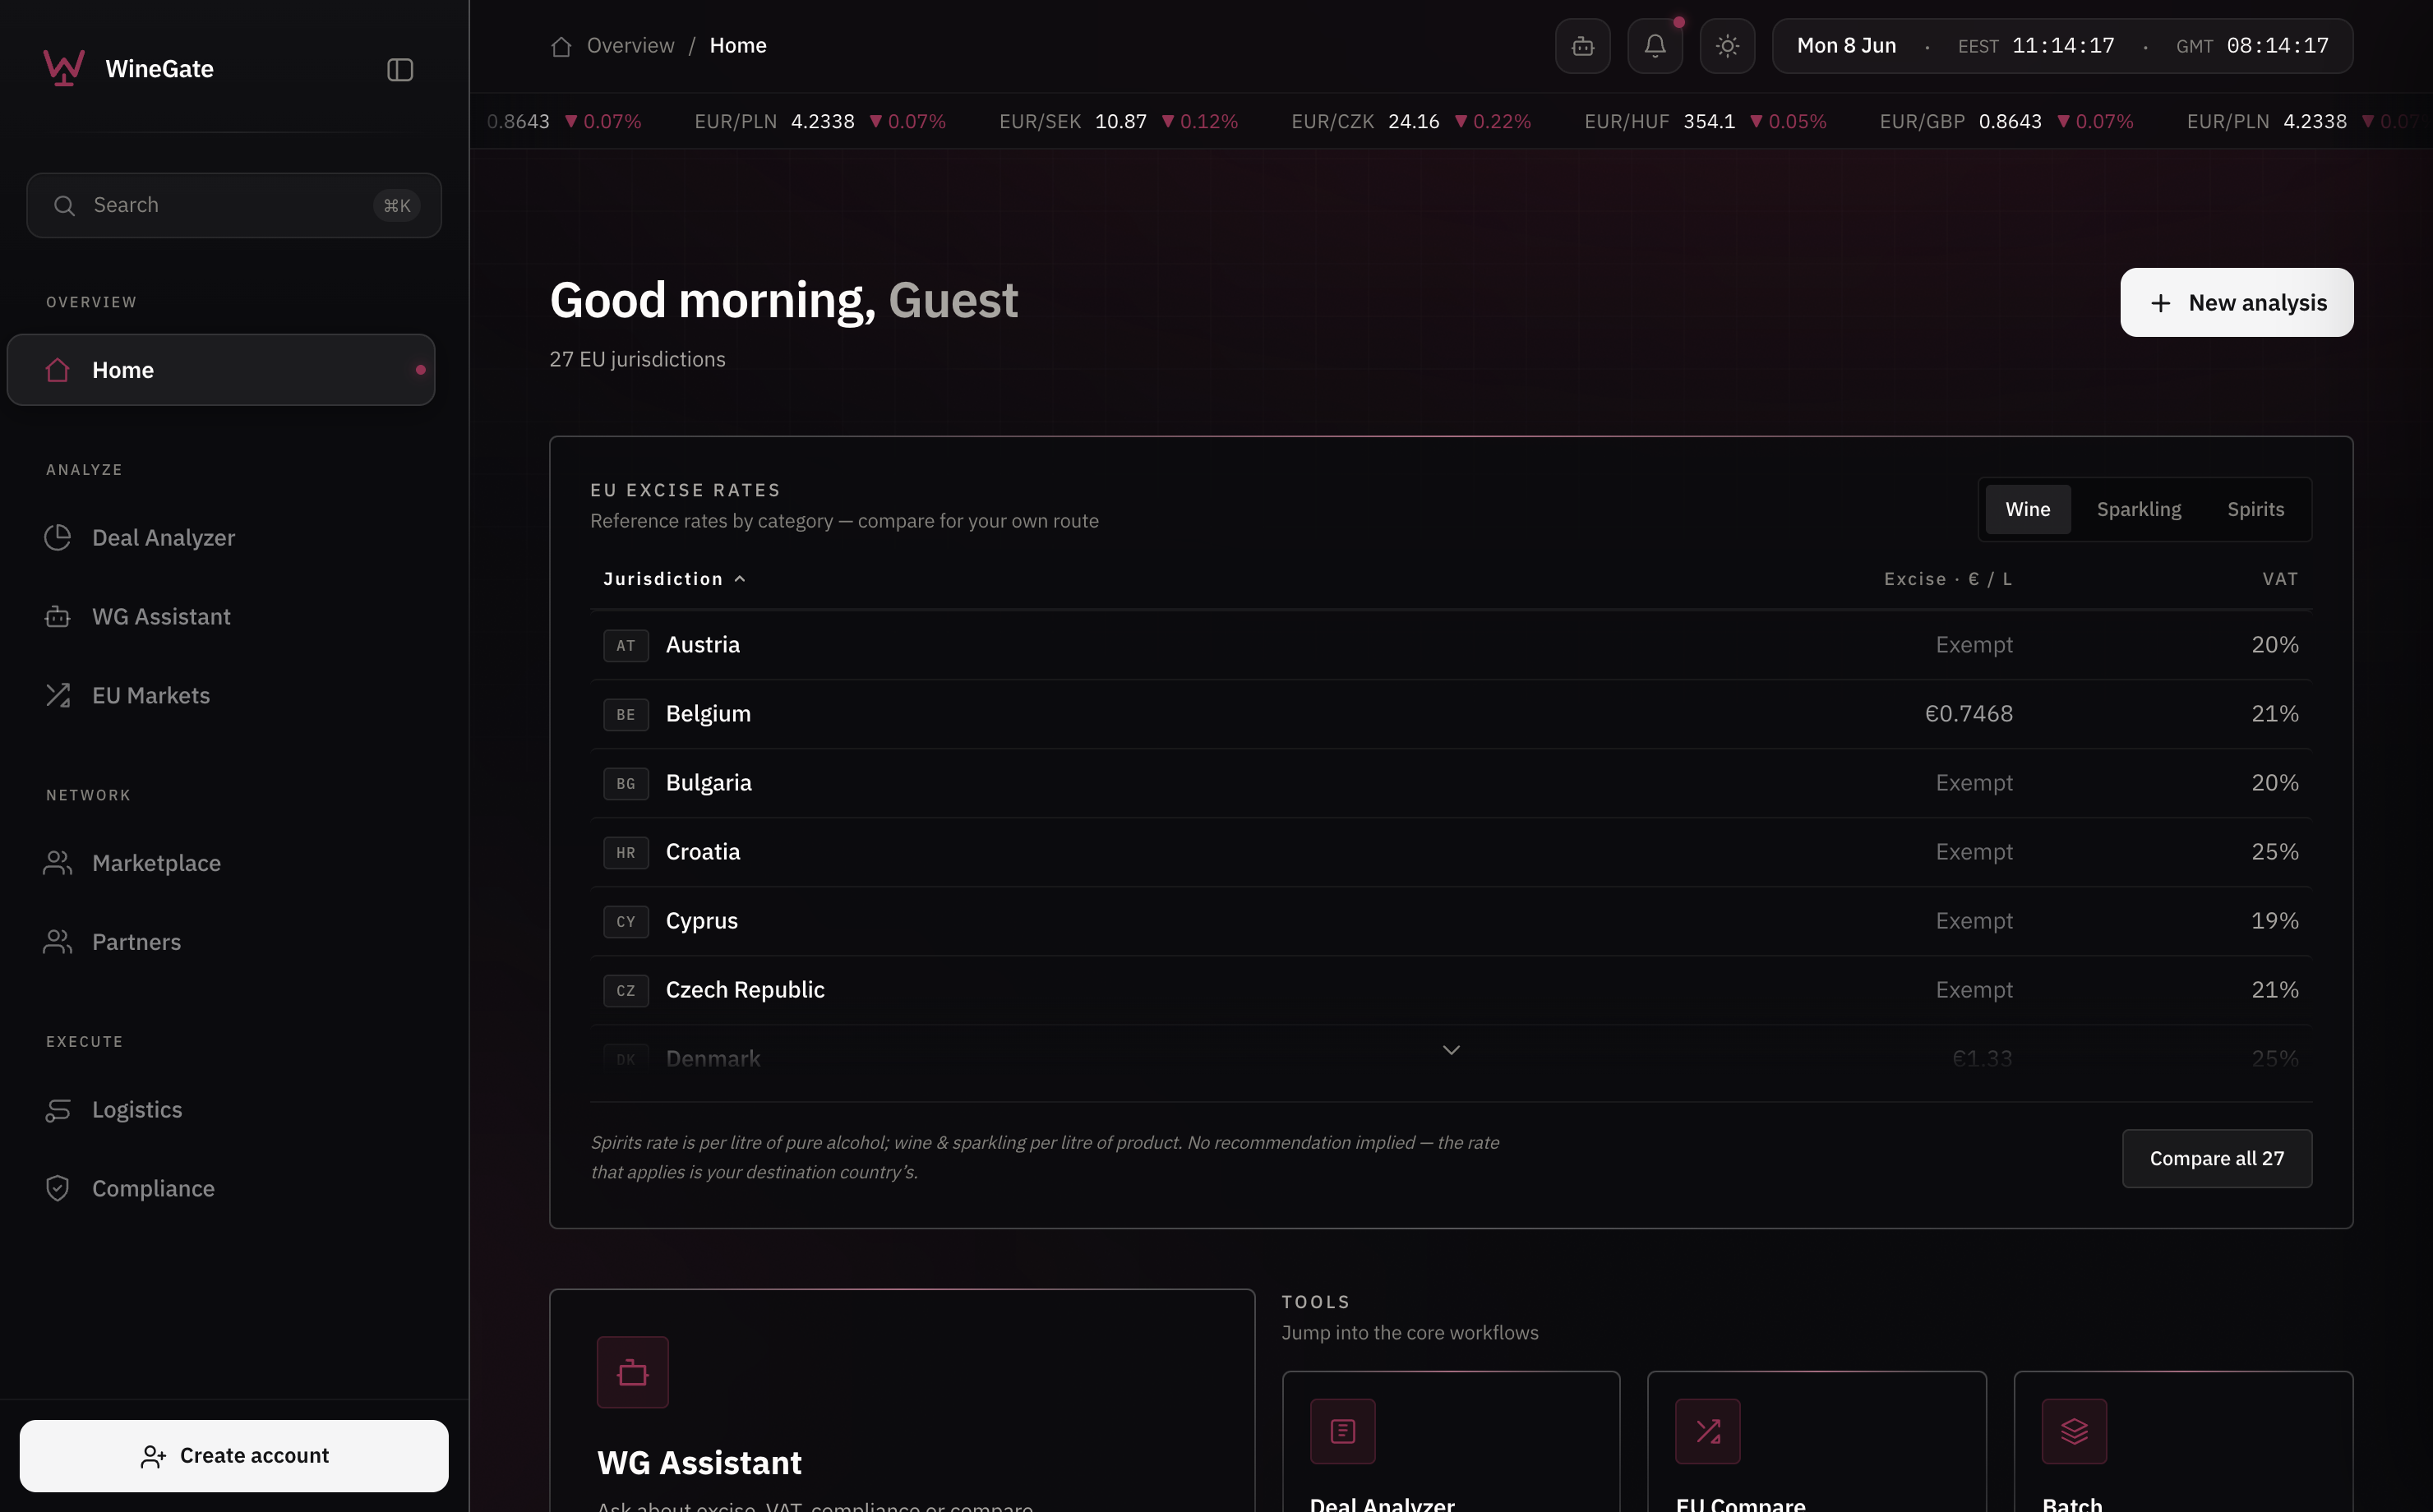Navigate to Compliance in sidebar
Image resolution: width=2433 pixels, height=1512 pixels.
point(153,1188)
